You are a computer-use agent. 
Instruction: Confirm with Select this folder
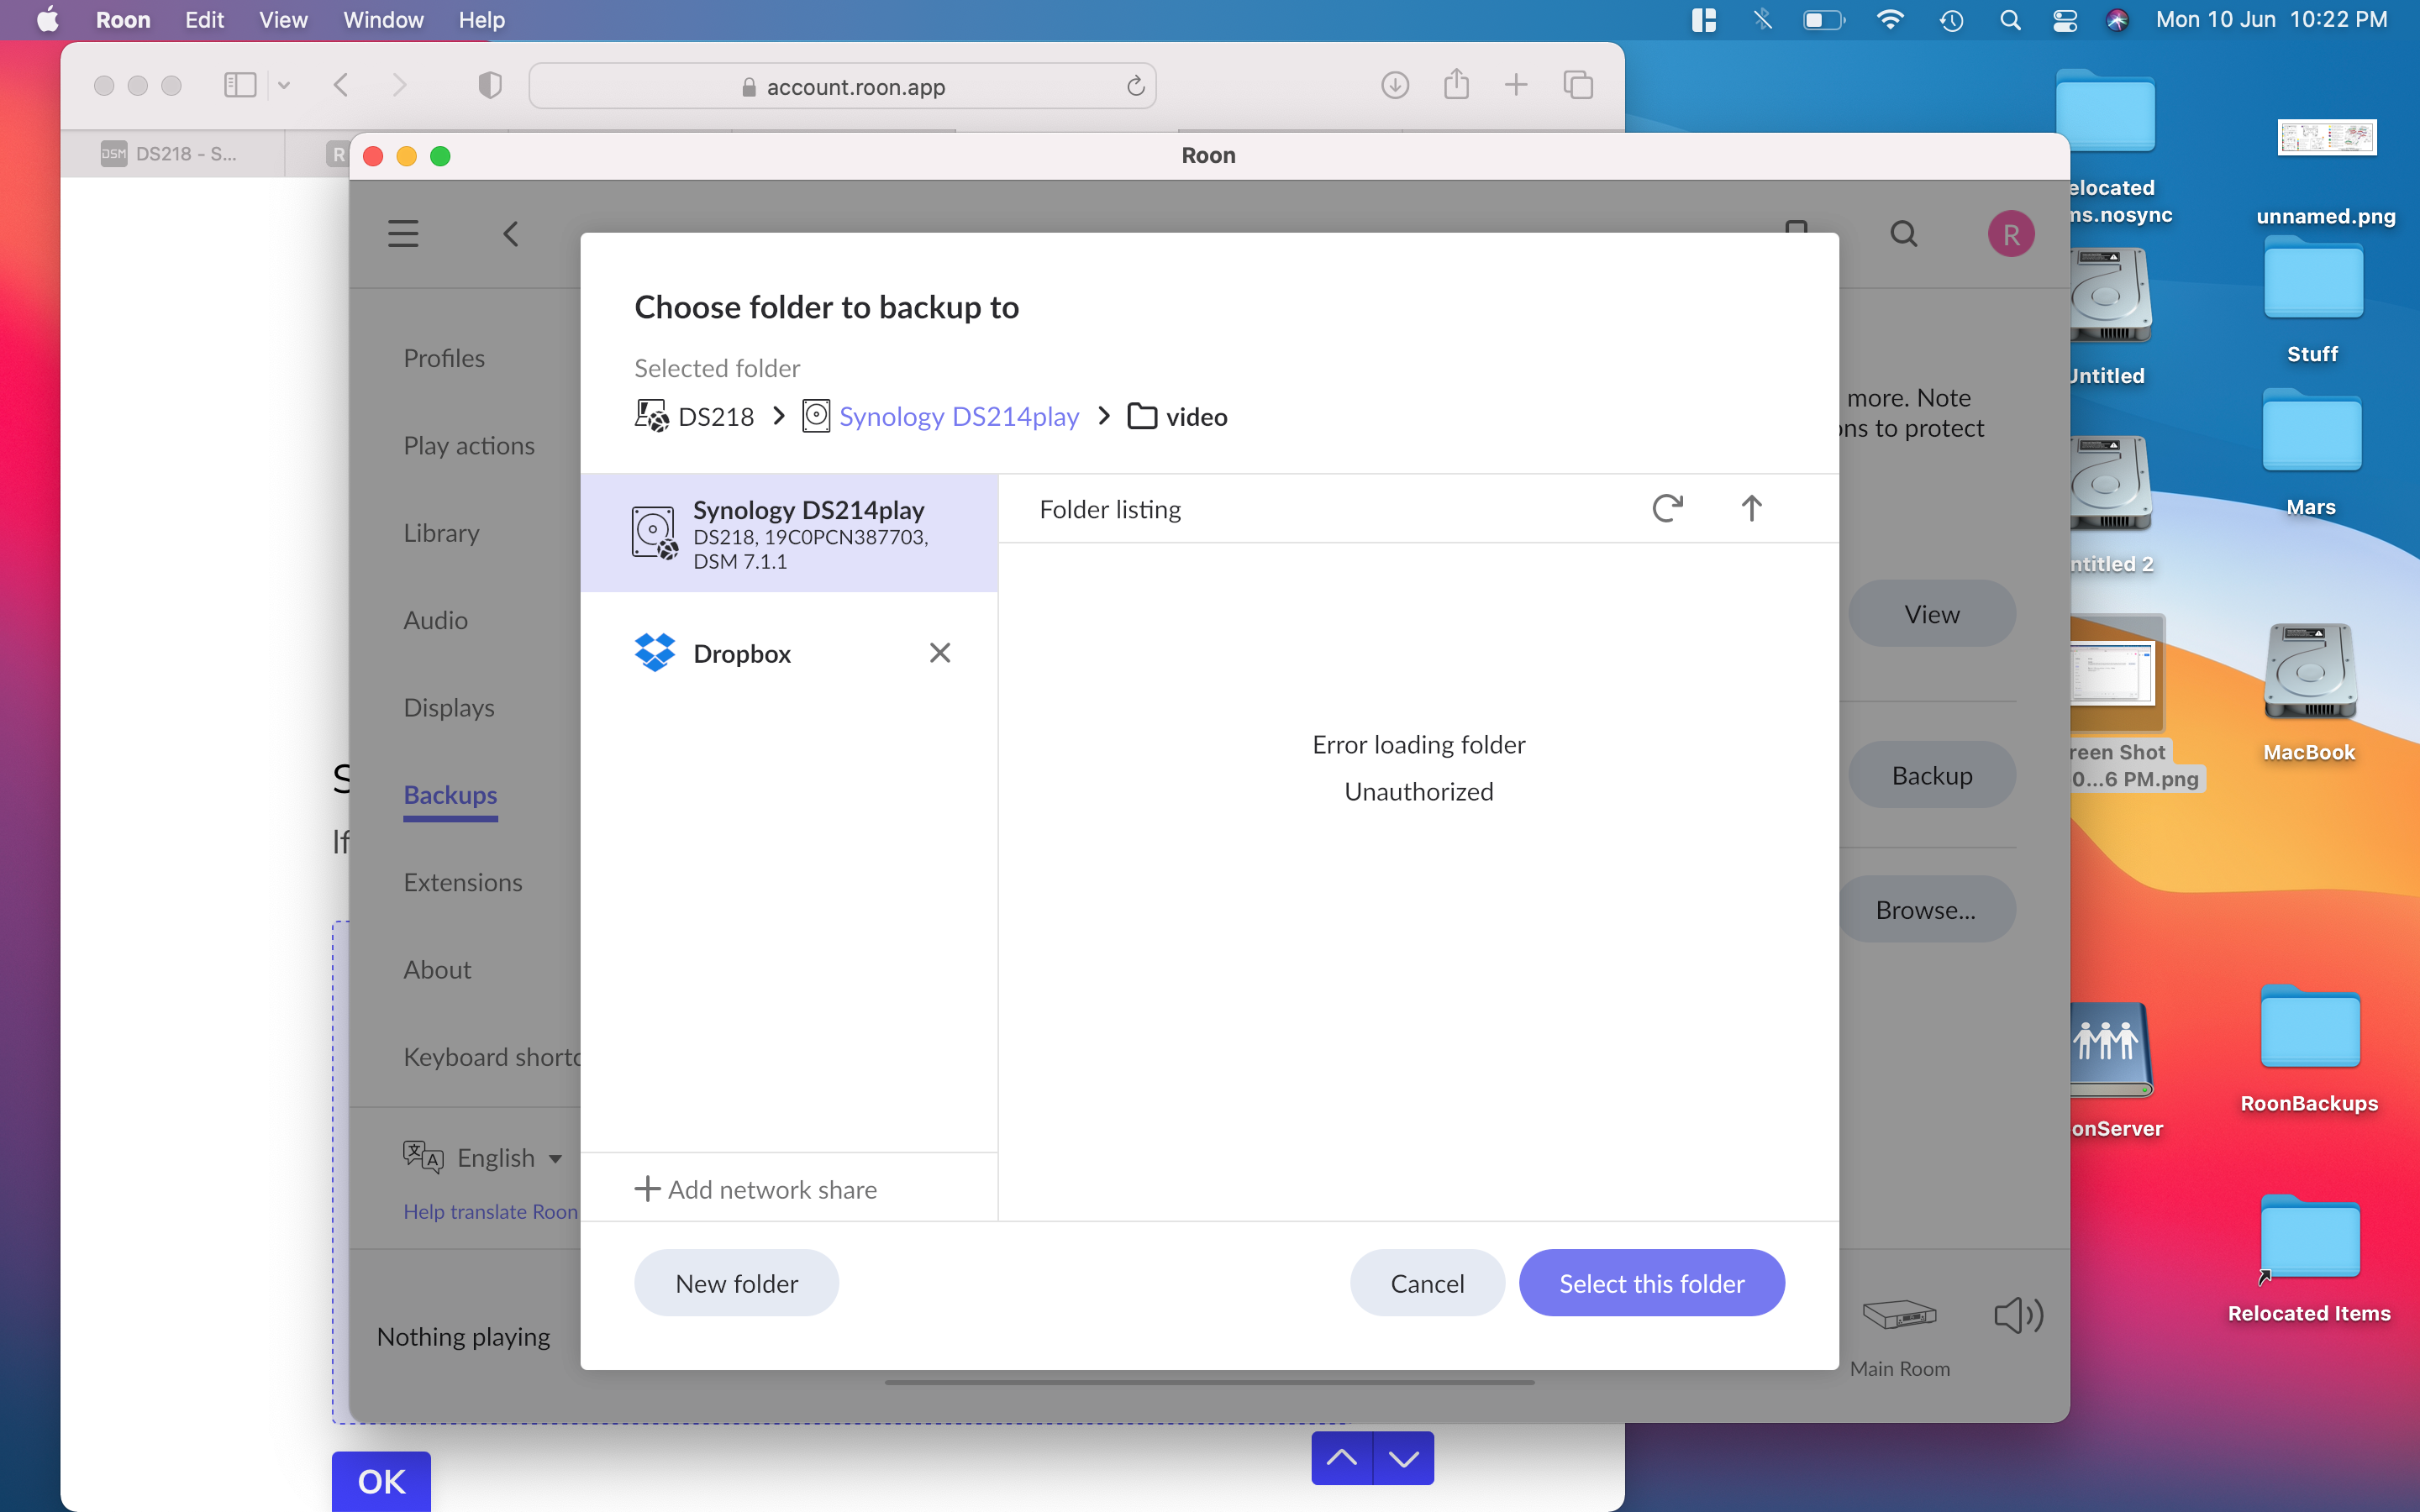1651,1283
